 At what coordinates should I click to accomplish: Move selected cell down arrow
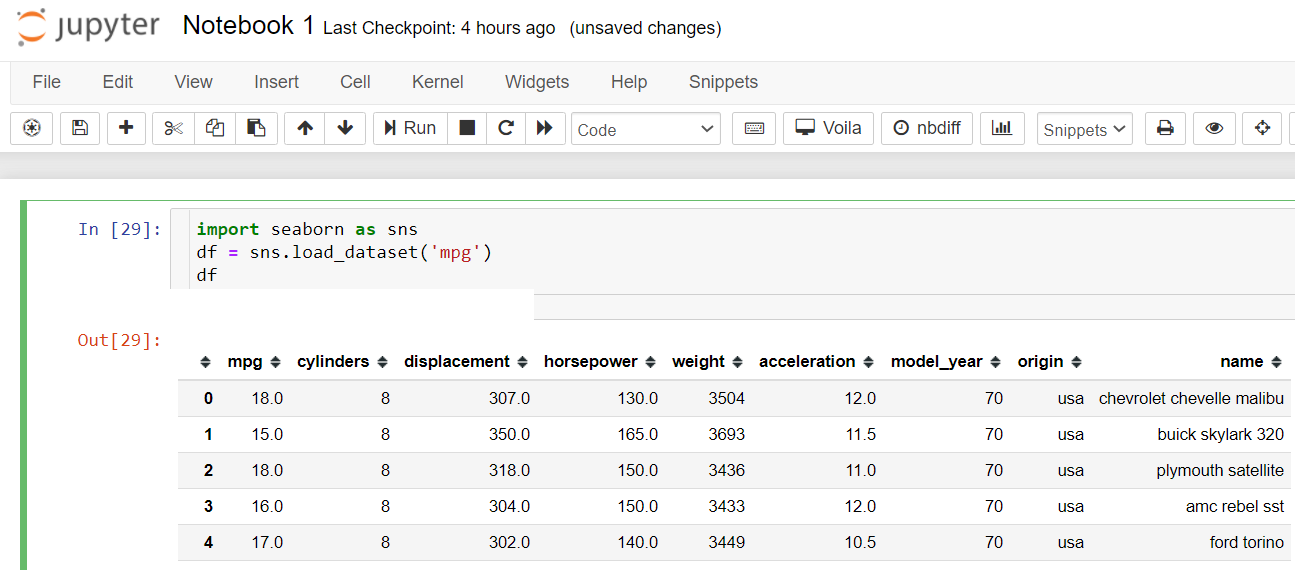click(345, 128)
